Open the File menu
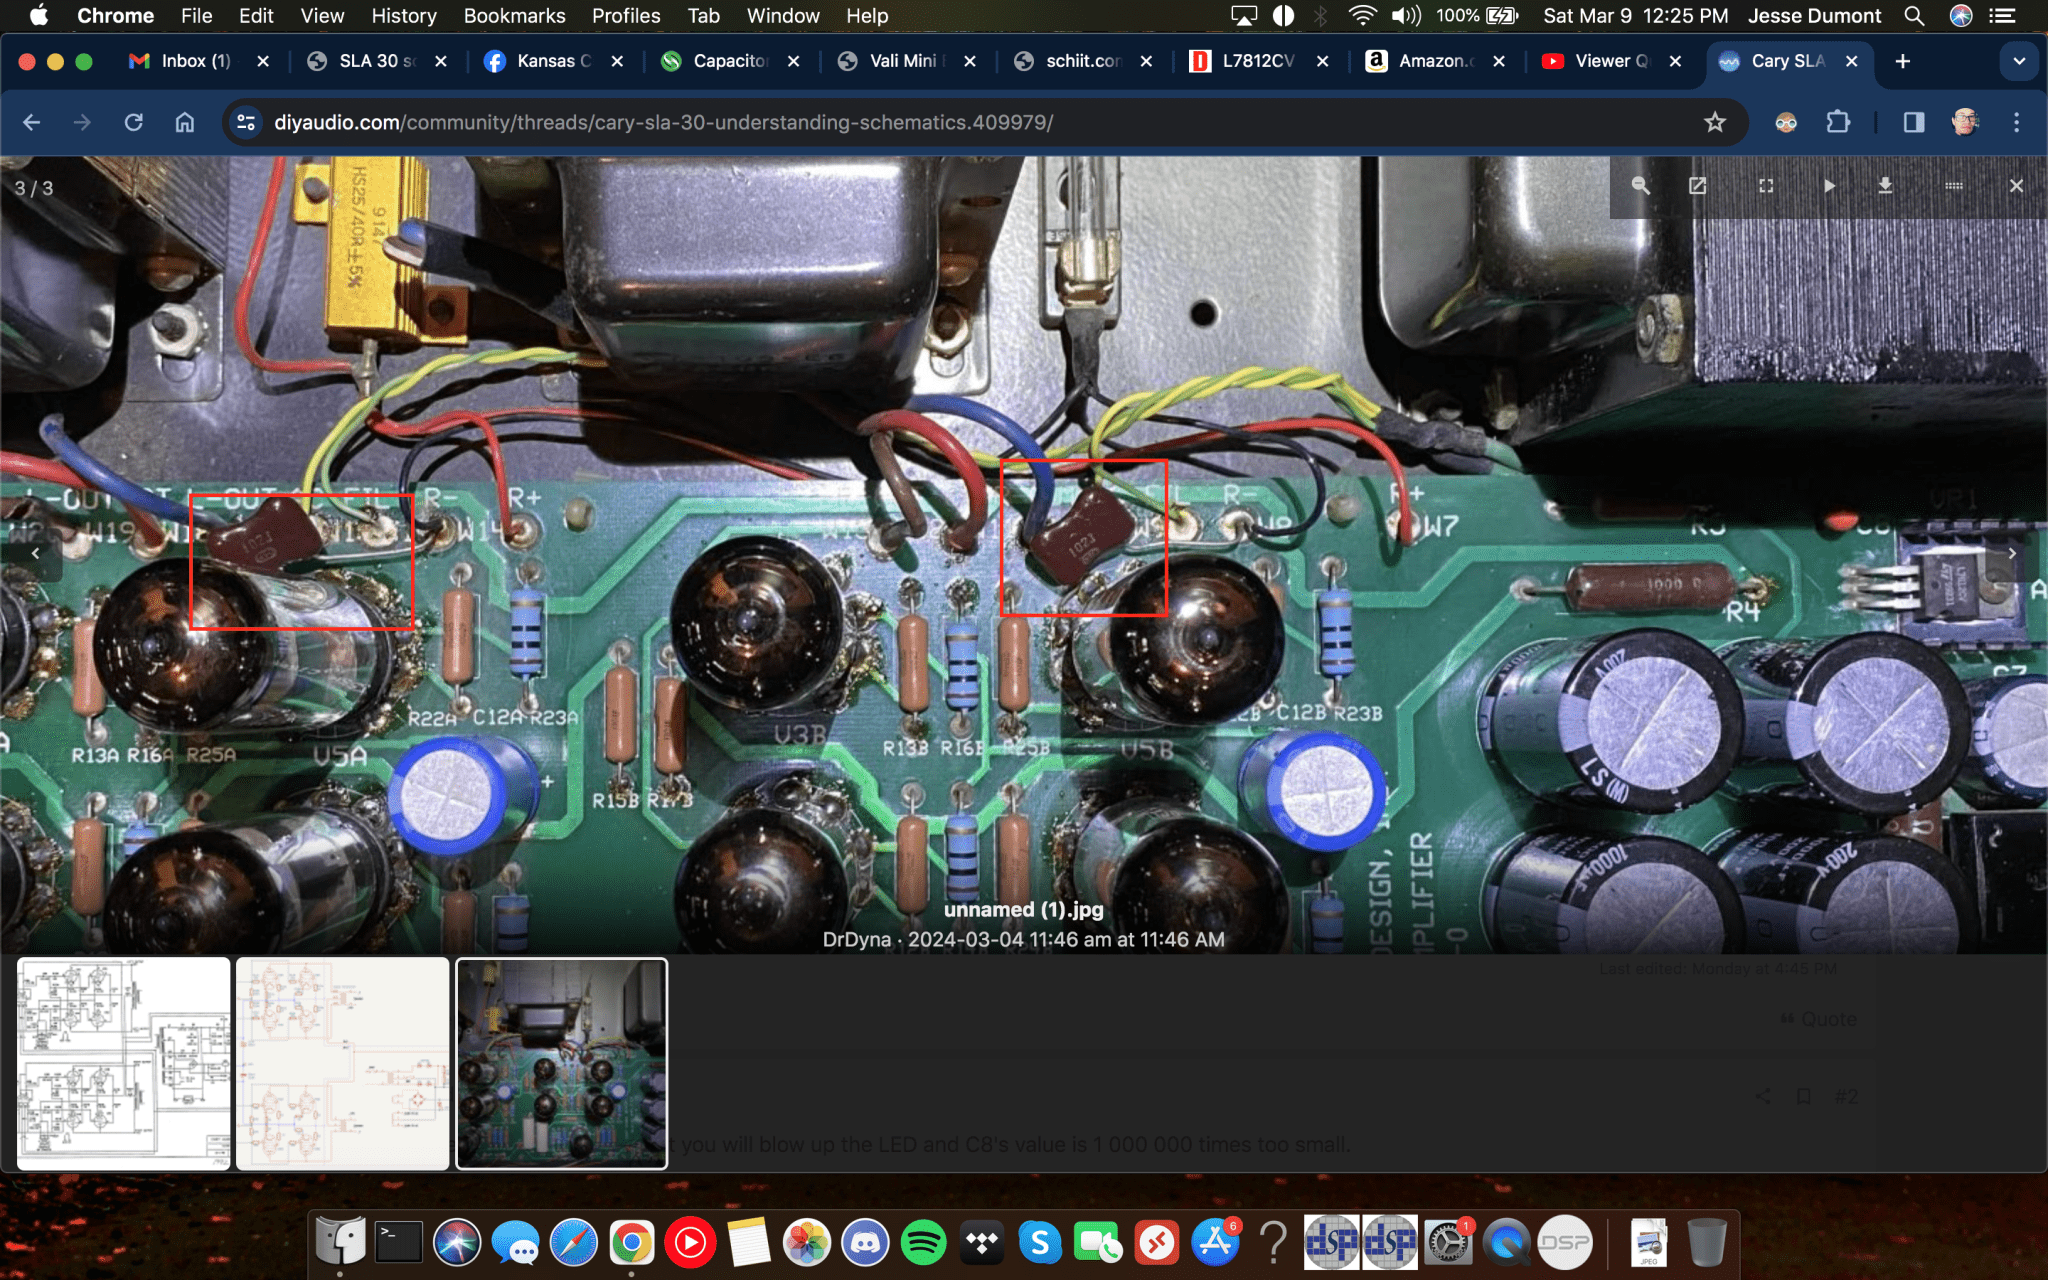 (x=196, y=16)
